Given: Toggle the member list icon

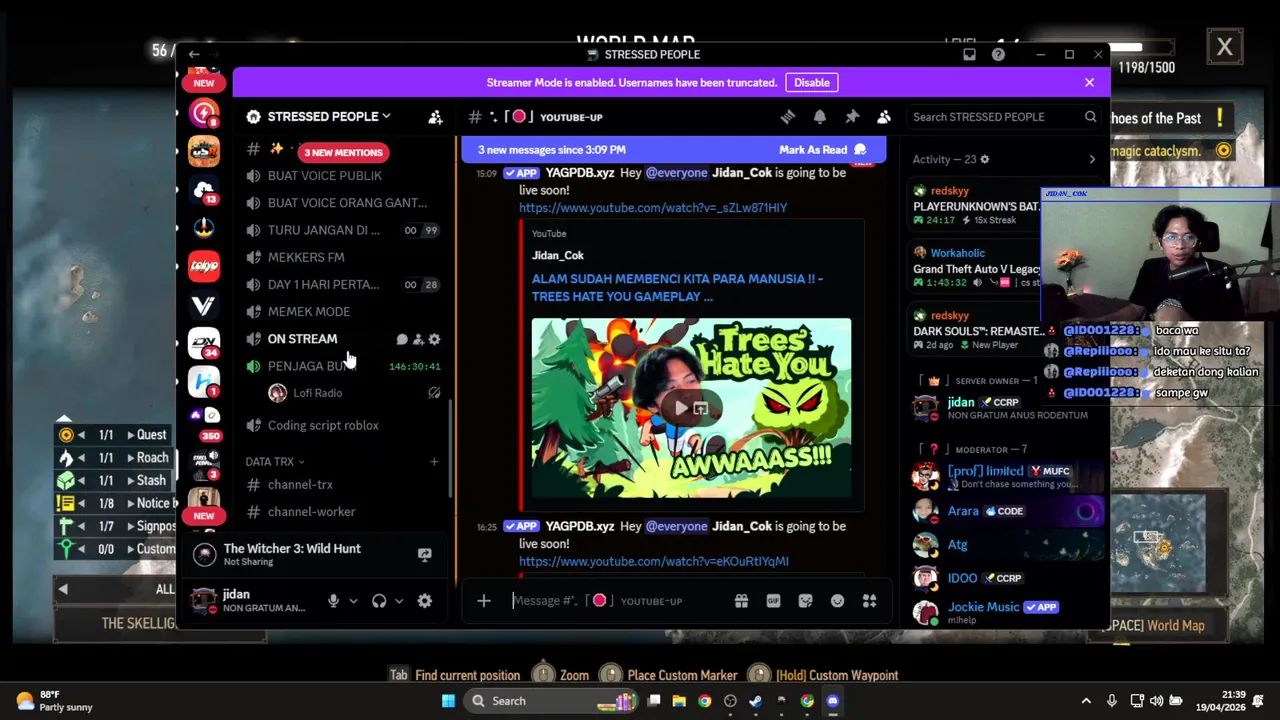Looking at the screenshot, I should (884, 117).
